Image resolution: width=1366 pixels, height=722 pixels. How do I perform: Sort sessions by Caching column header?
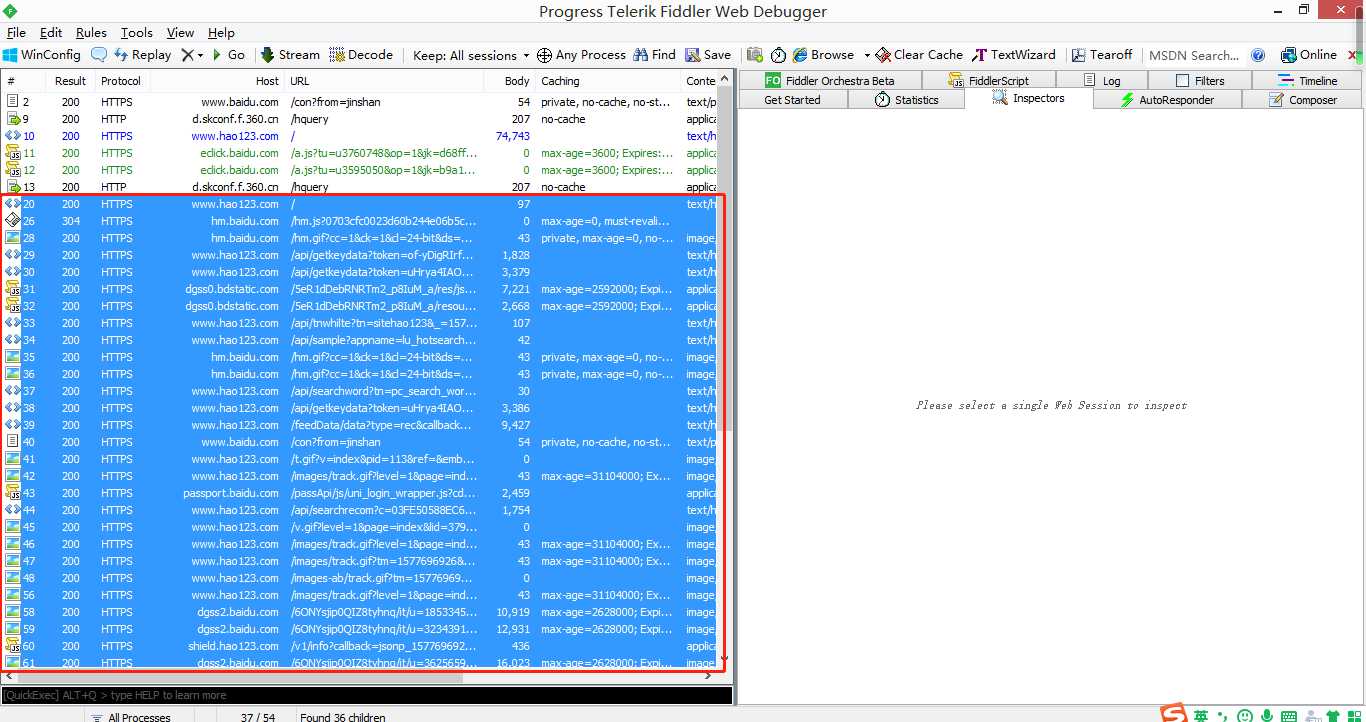point(608,81)
